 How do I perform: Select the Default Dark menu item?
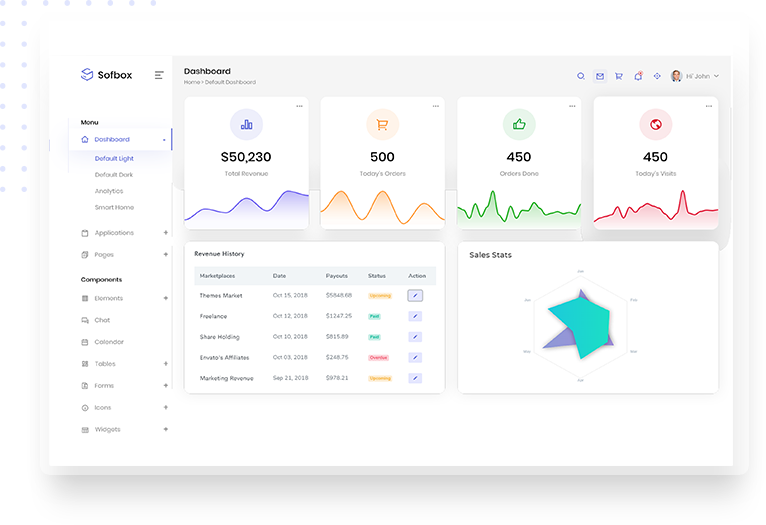[114, 175]
